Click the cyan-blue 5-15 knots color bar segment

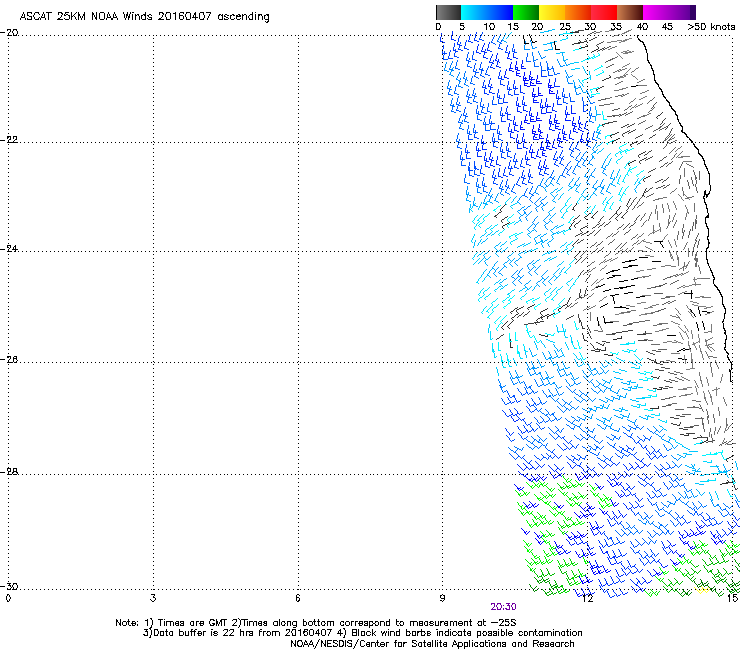(x=487, y=12)
